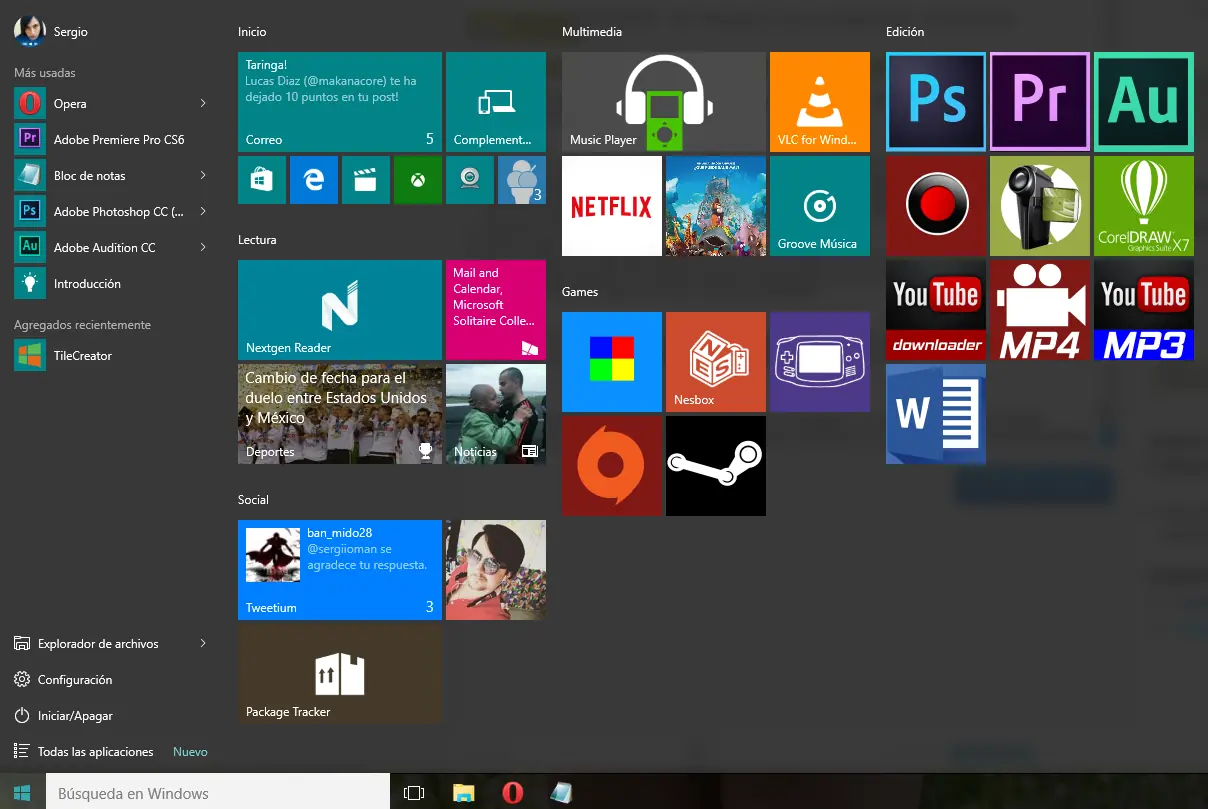Open the Complementos phone companion tile
This screenshot has height=809, width=1208.
pyautogui.click(x=496, y=102)
